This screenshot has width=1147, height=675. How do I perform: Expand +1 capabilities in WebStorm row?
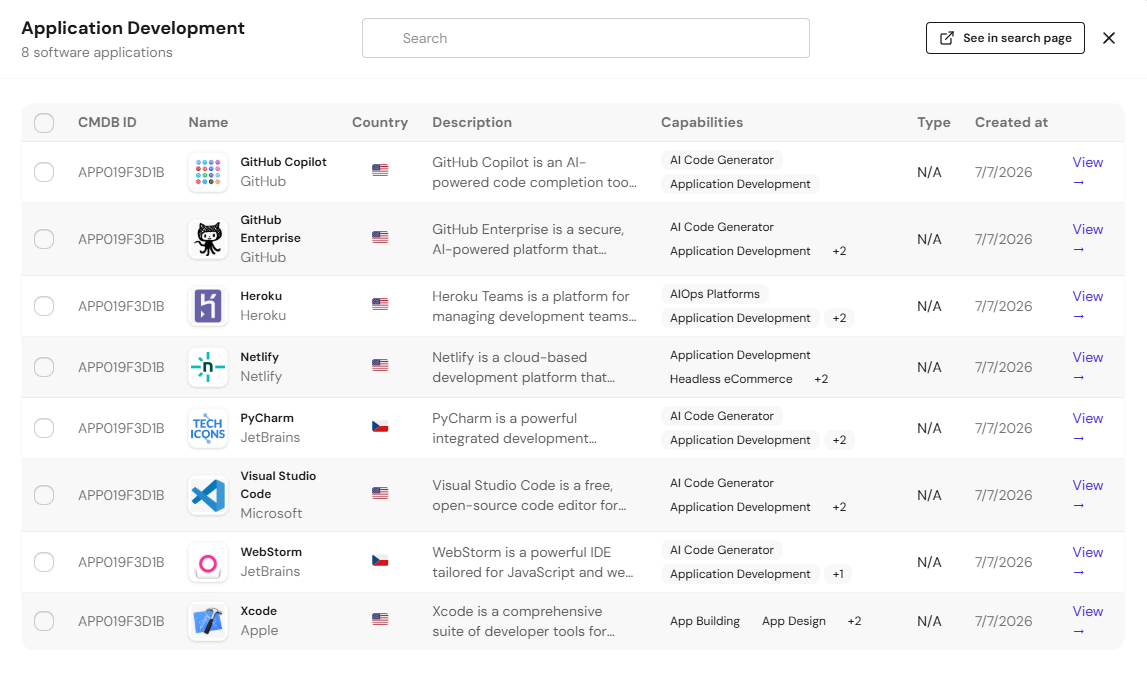[838, 574]
